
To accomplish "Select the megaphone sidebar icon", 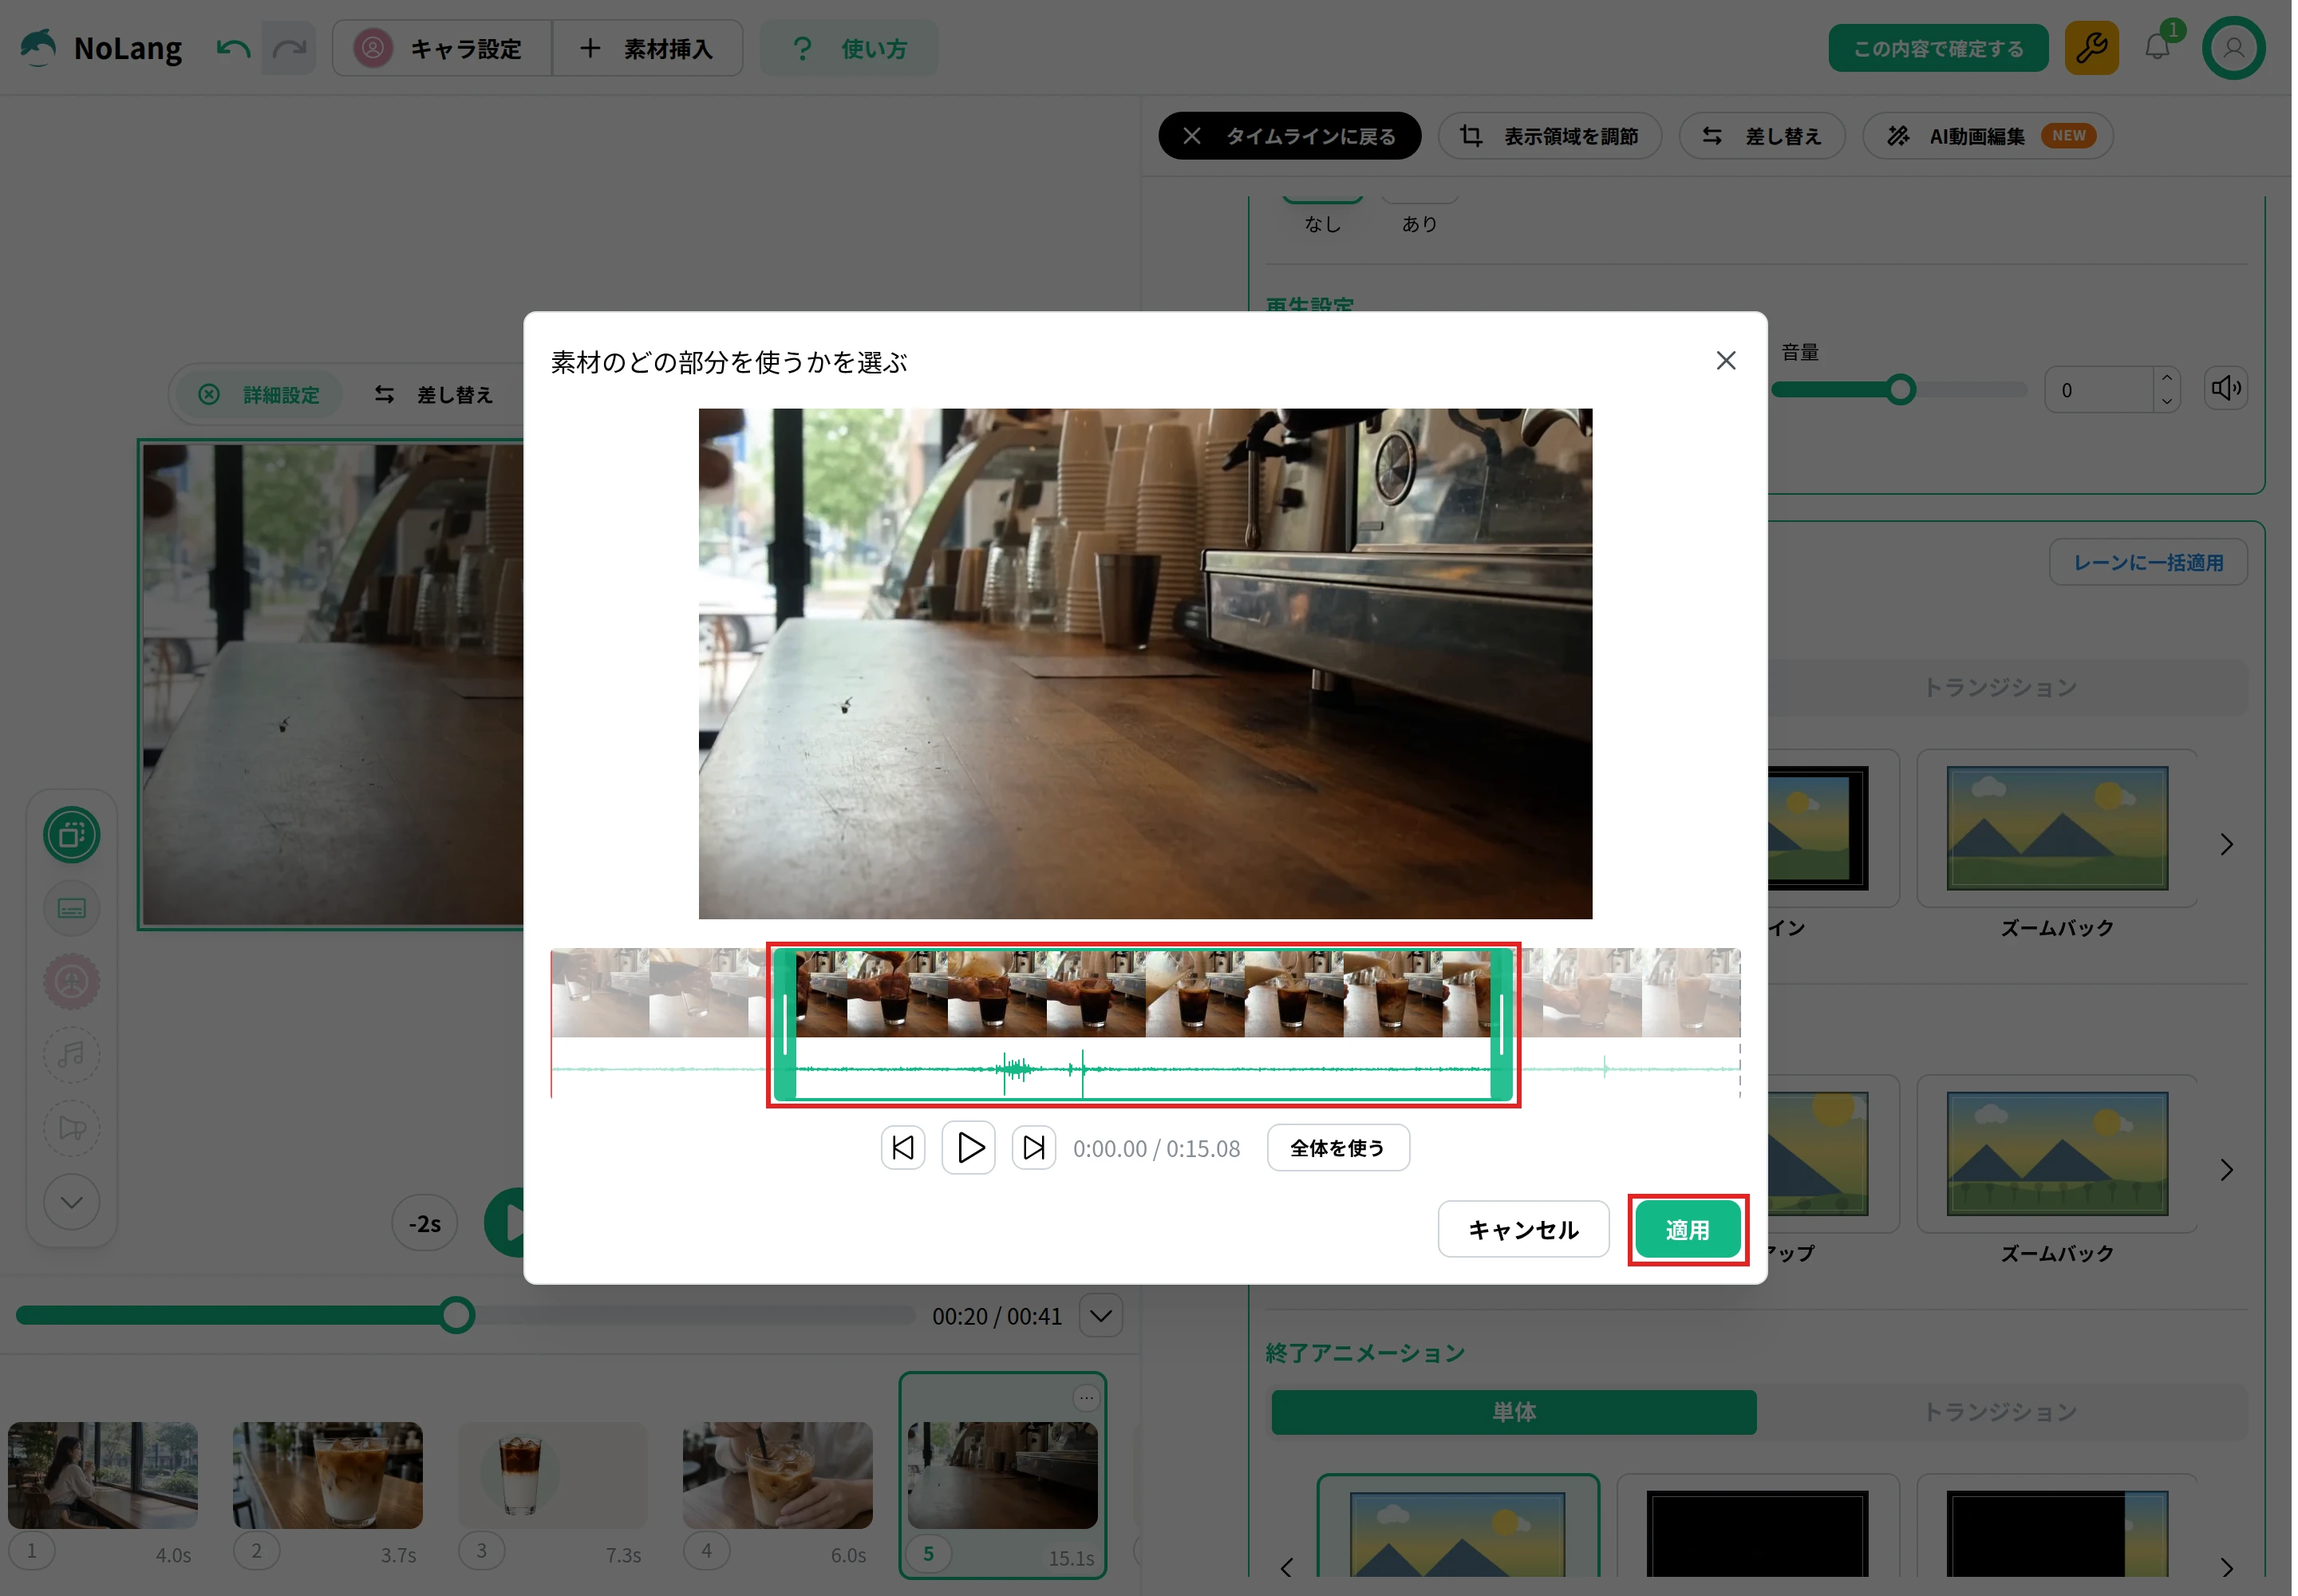I will (x=72, y=1128).
